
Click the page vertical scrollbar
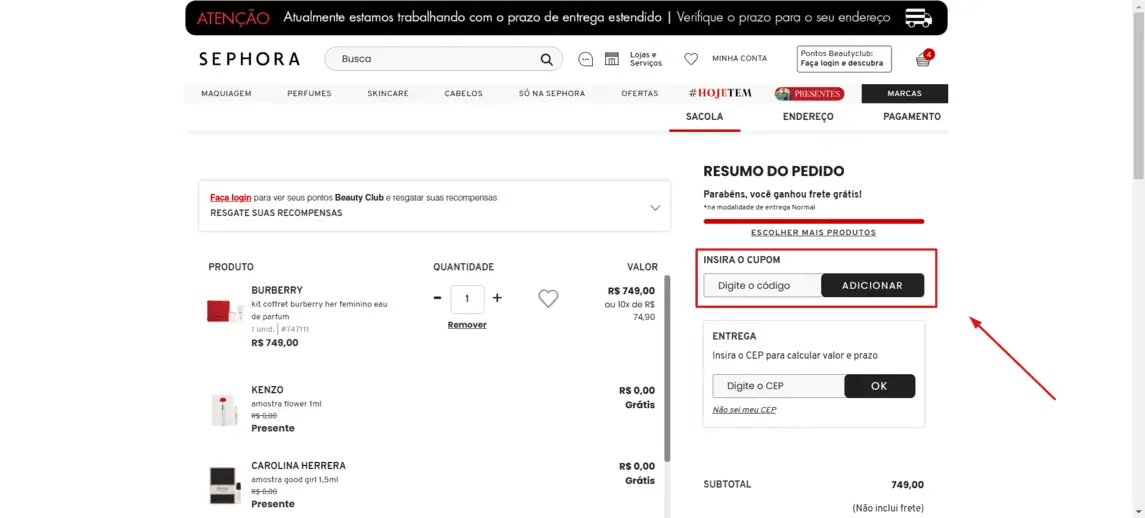1138,95
